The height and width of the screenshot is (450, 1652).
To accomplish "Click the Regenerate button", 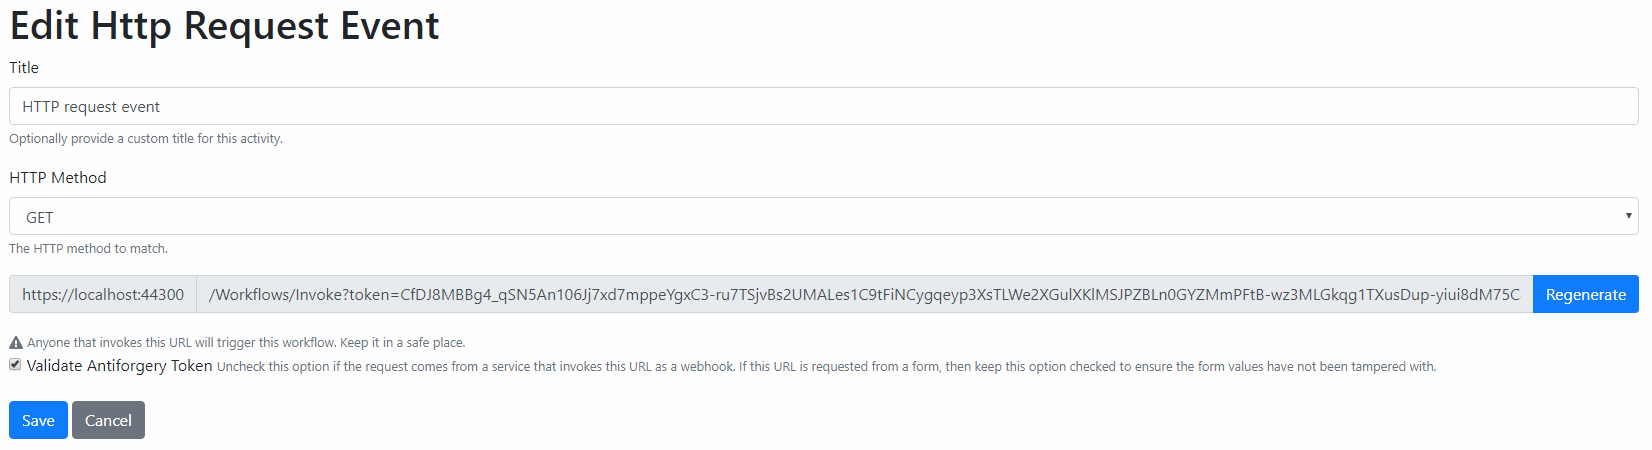I will click(1586, 294).
